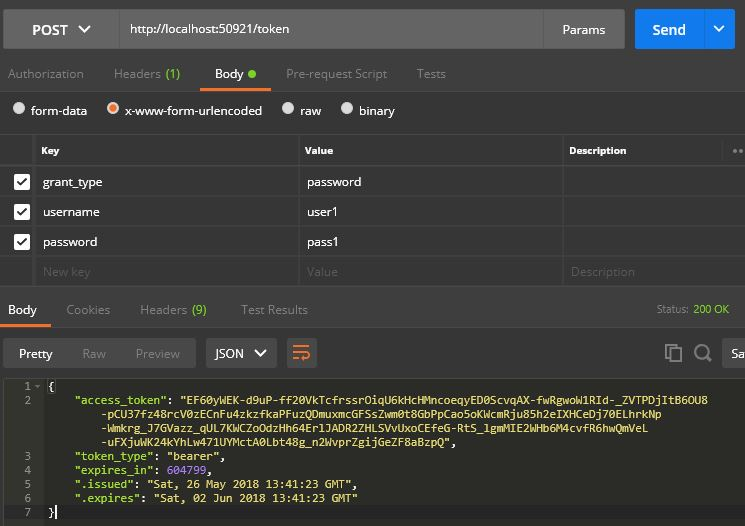Toggle the password row checkbox
This screenshot has height=526, width=745.
[22, 241]
